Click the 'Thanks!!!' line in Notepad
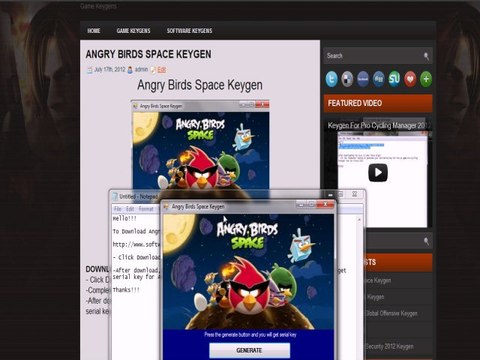The height and width of the screenshot is (360, 480). [x=126, y=290]
